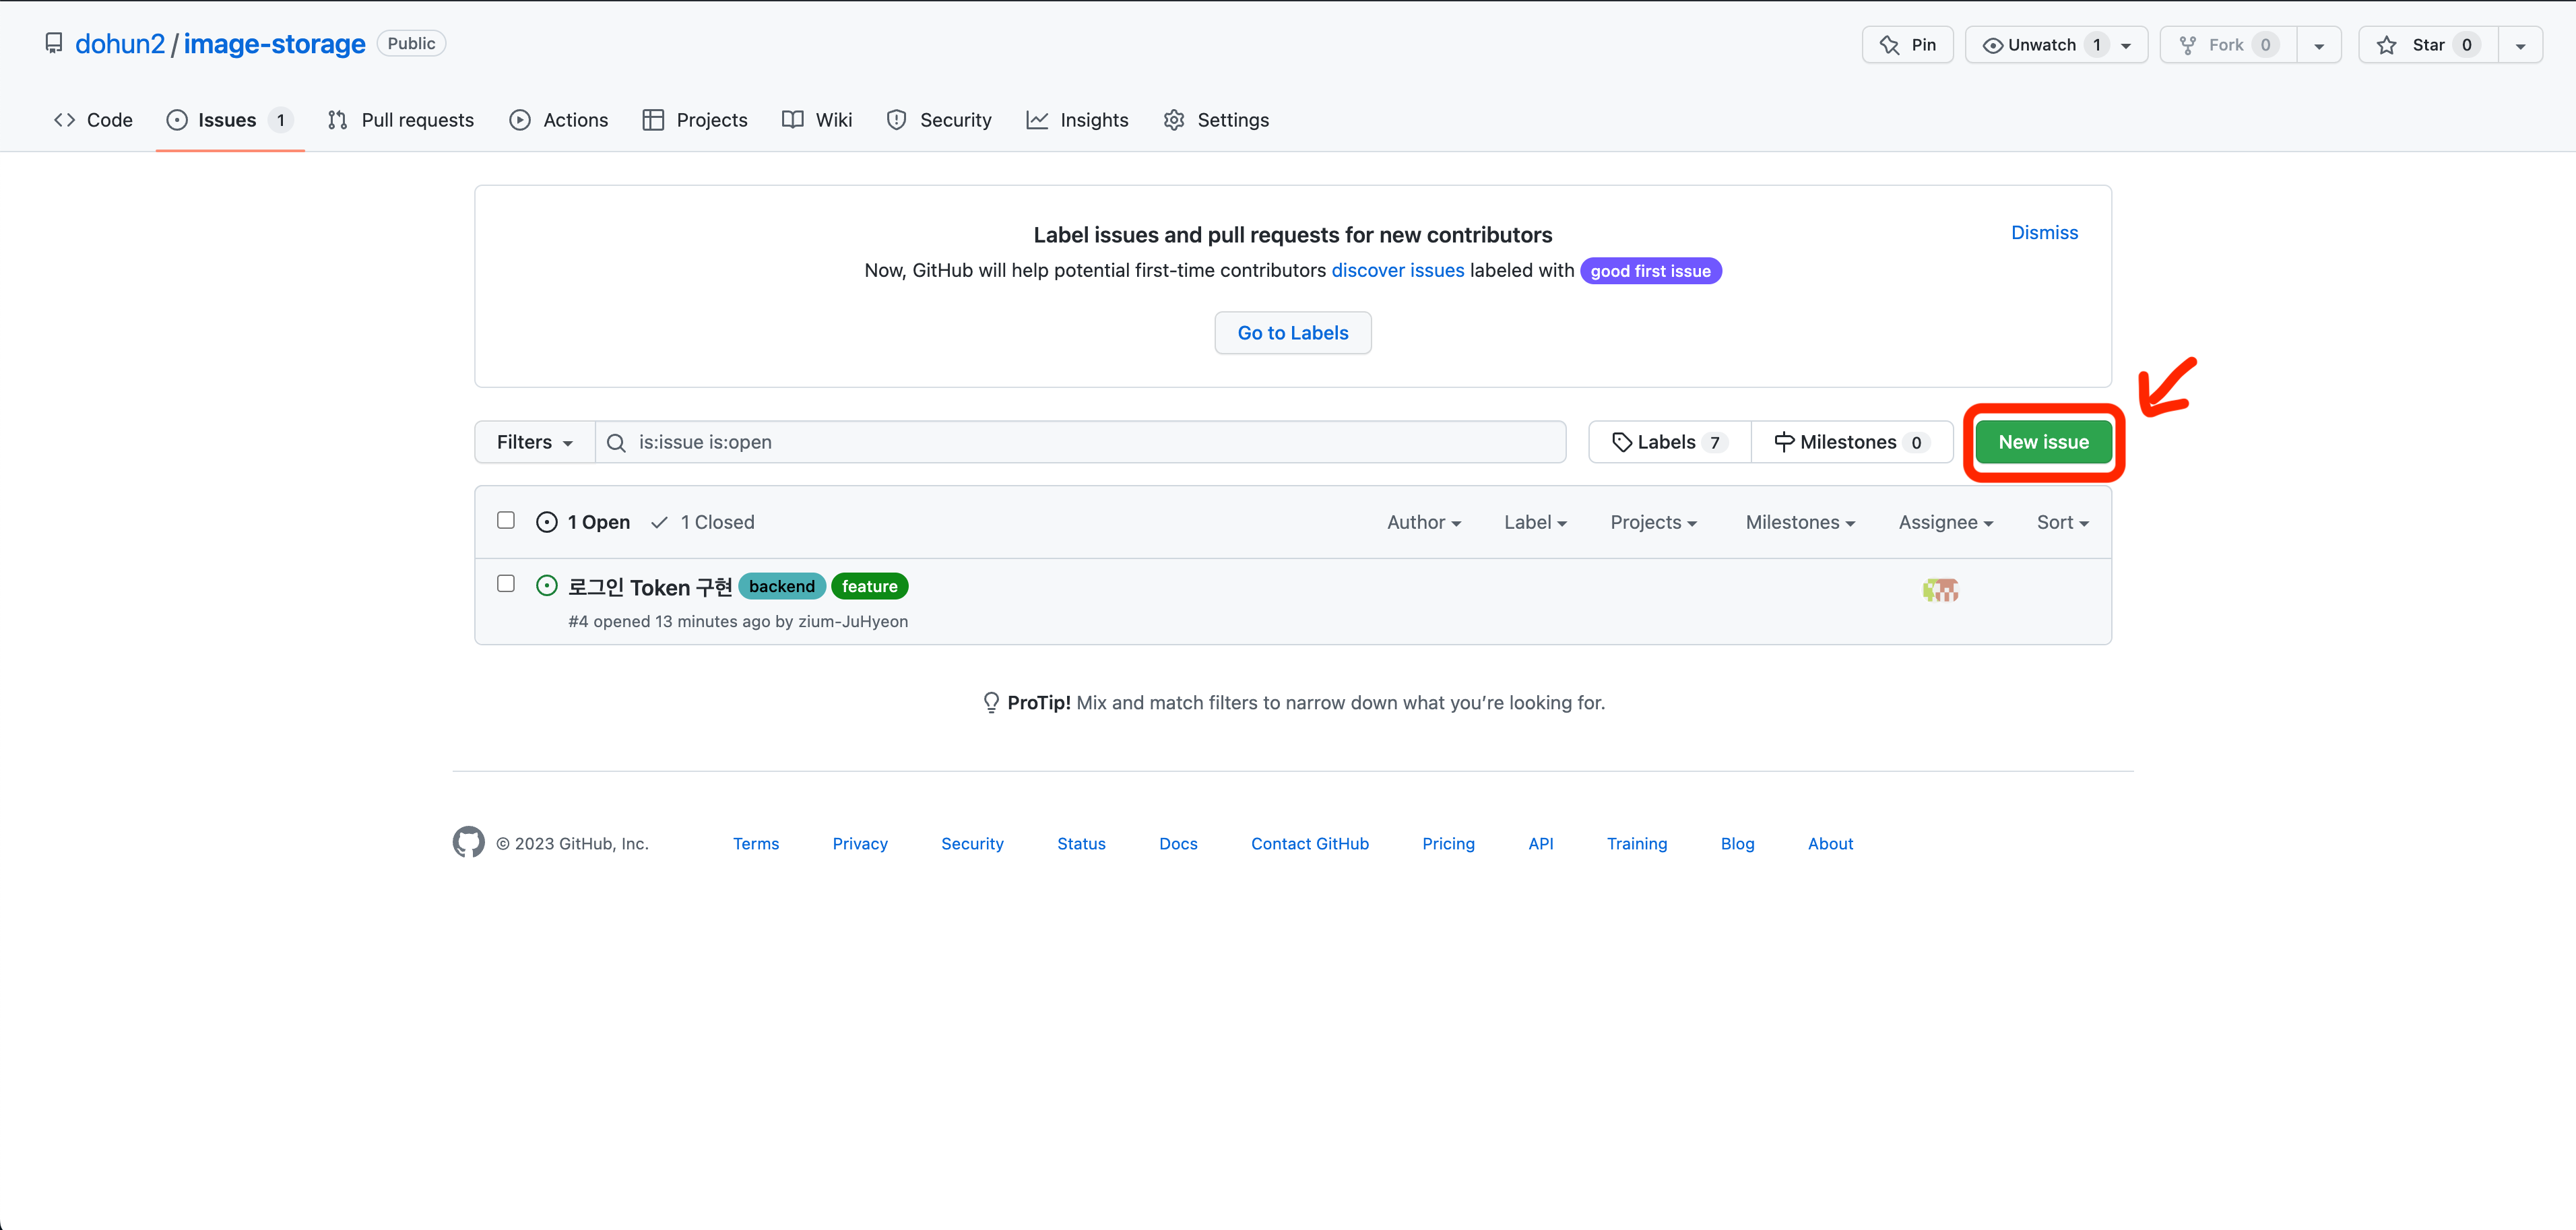2576x1230 pixels.
Task: Open the Author filter dropdown
Action: (x=1423, y=522)
